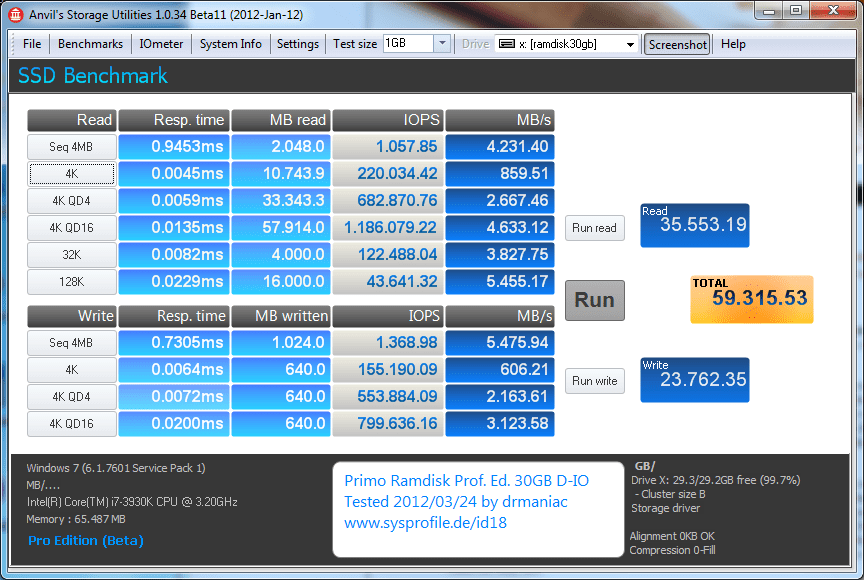Click the Read 4K QD4 test button
The height and width of the screenshot is (580, 864).
pyautogui.click(x=72, y=200)
